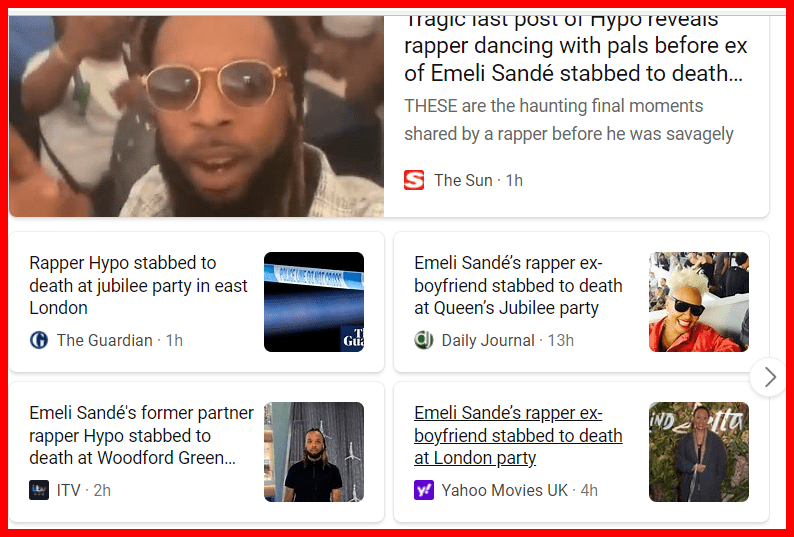Click 'The Sun' source name text
This screenshot has width=794, height=537.
pos(463,180)
